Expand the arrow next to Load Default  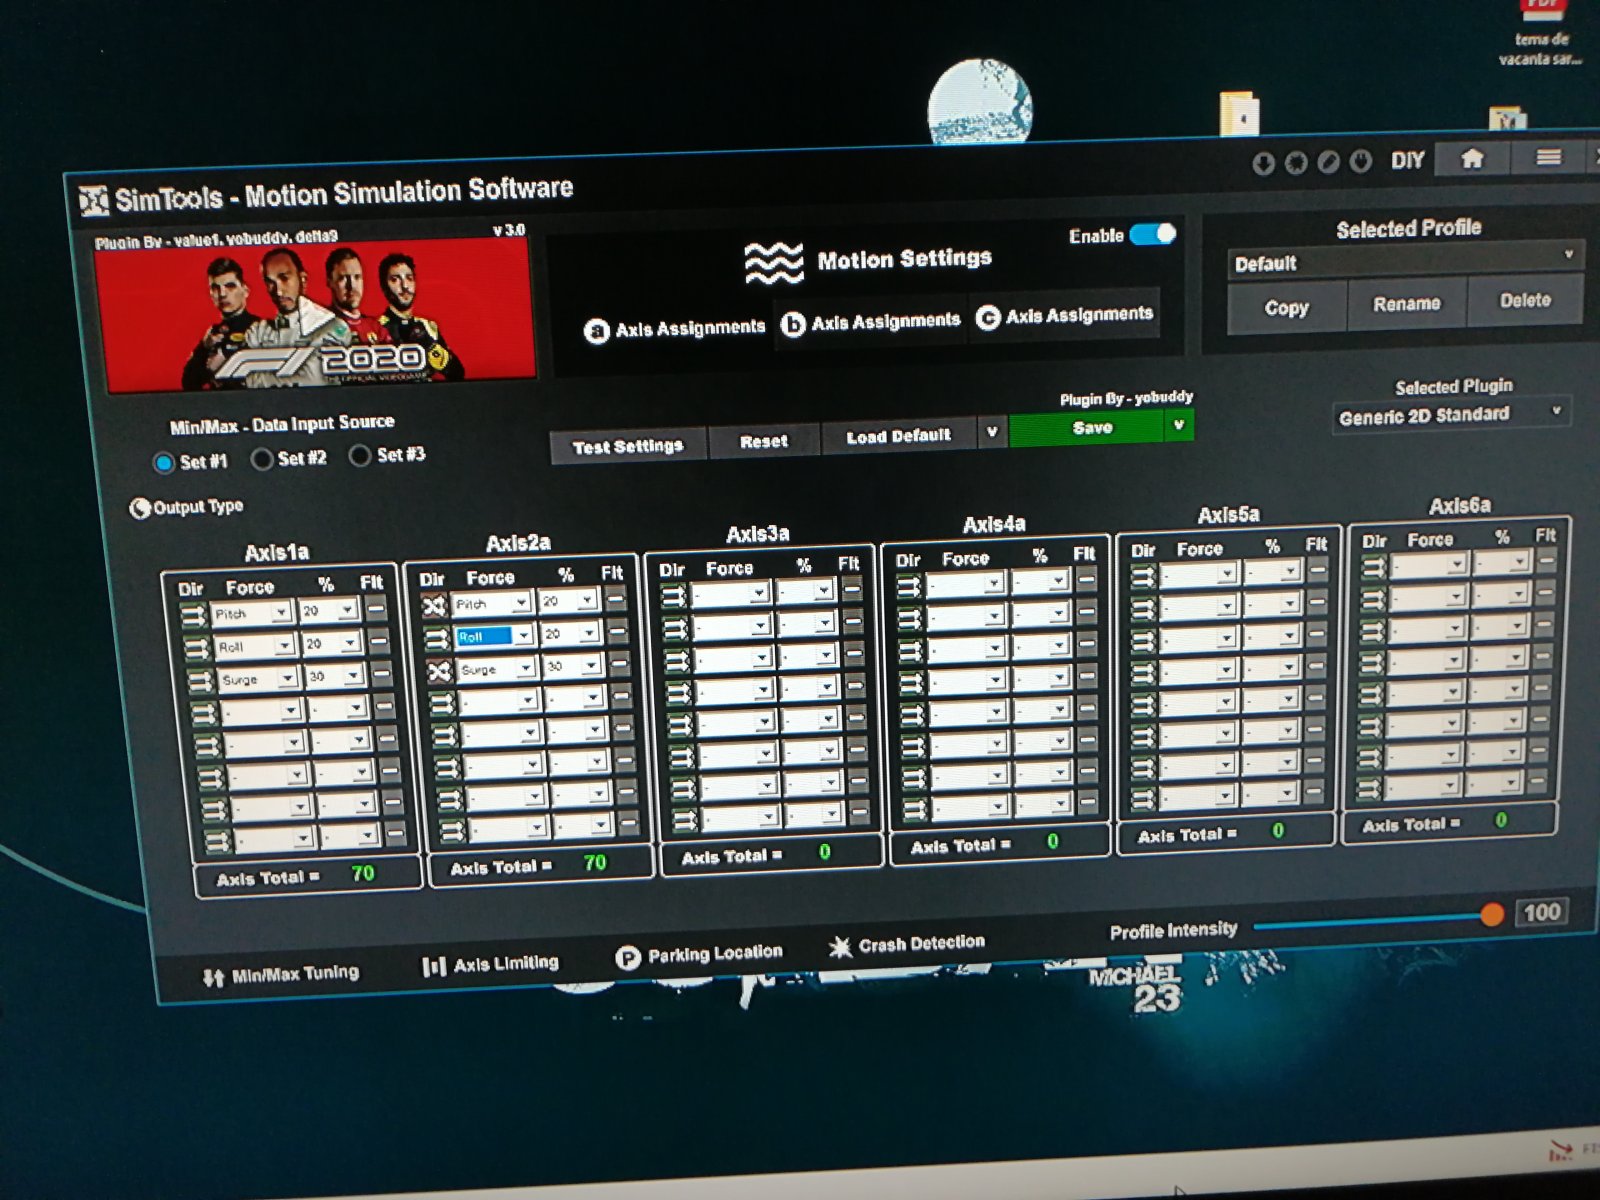(991, 432)
